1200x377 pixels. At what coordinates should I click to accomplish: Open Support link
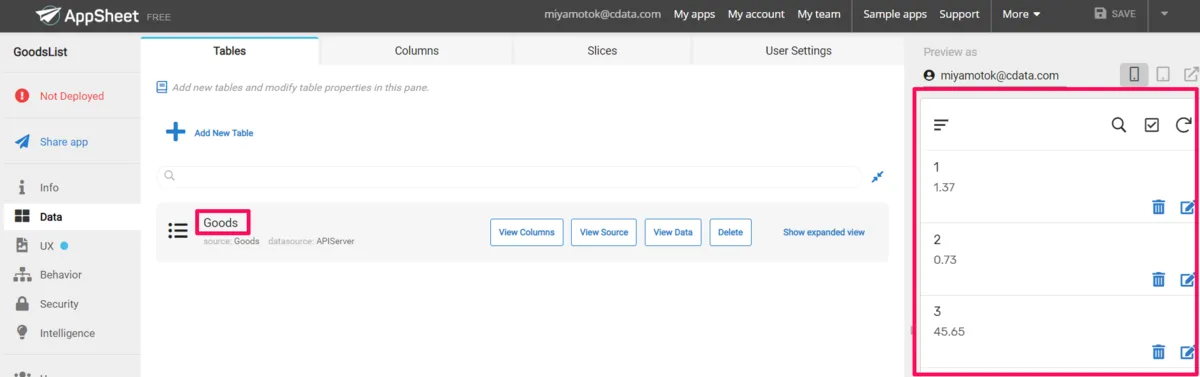click(x=959, y=14)
